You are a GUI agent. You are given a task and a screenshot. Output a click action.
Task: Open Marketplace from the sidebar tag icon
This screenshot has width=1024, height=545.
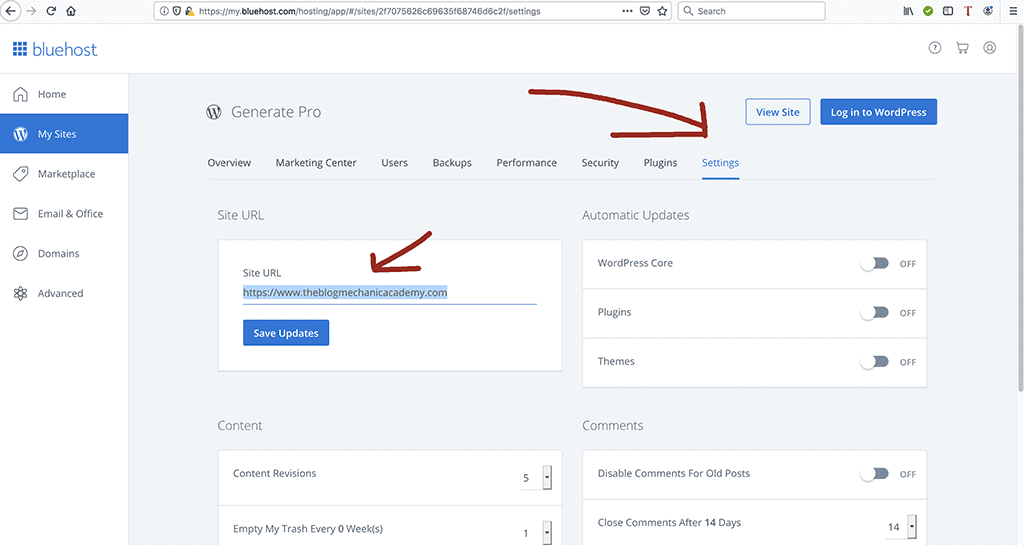(x=20, y=174)
